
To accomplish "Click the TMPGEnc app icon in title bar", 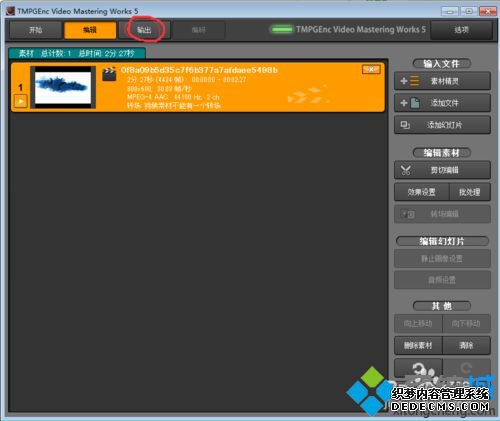I will coord(10,11).
